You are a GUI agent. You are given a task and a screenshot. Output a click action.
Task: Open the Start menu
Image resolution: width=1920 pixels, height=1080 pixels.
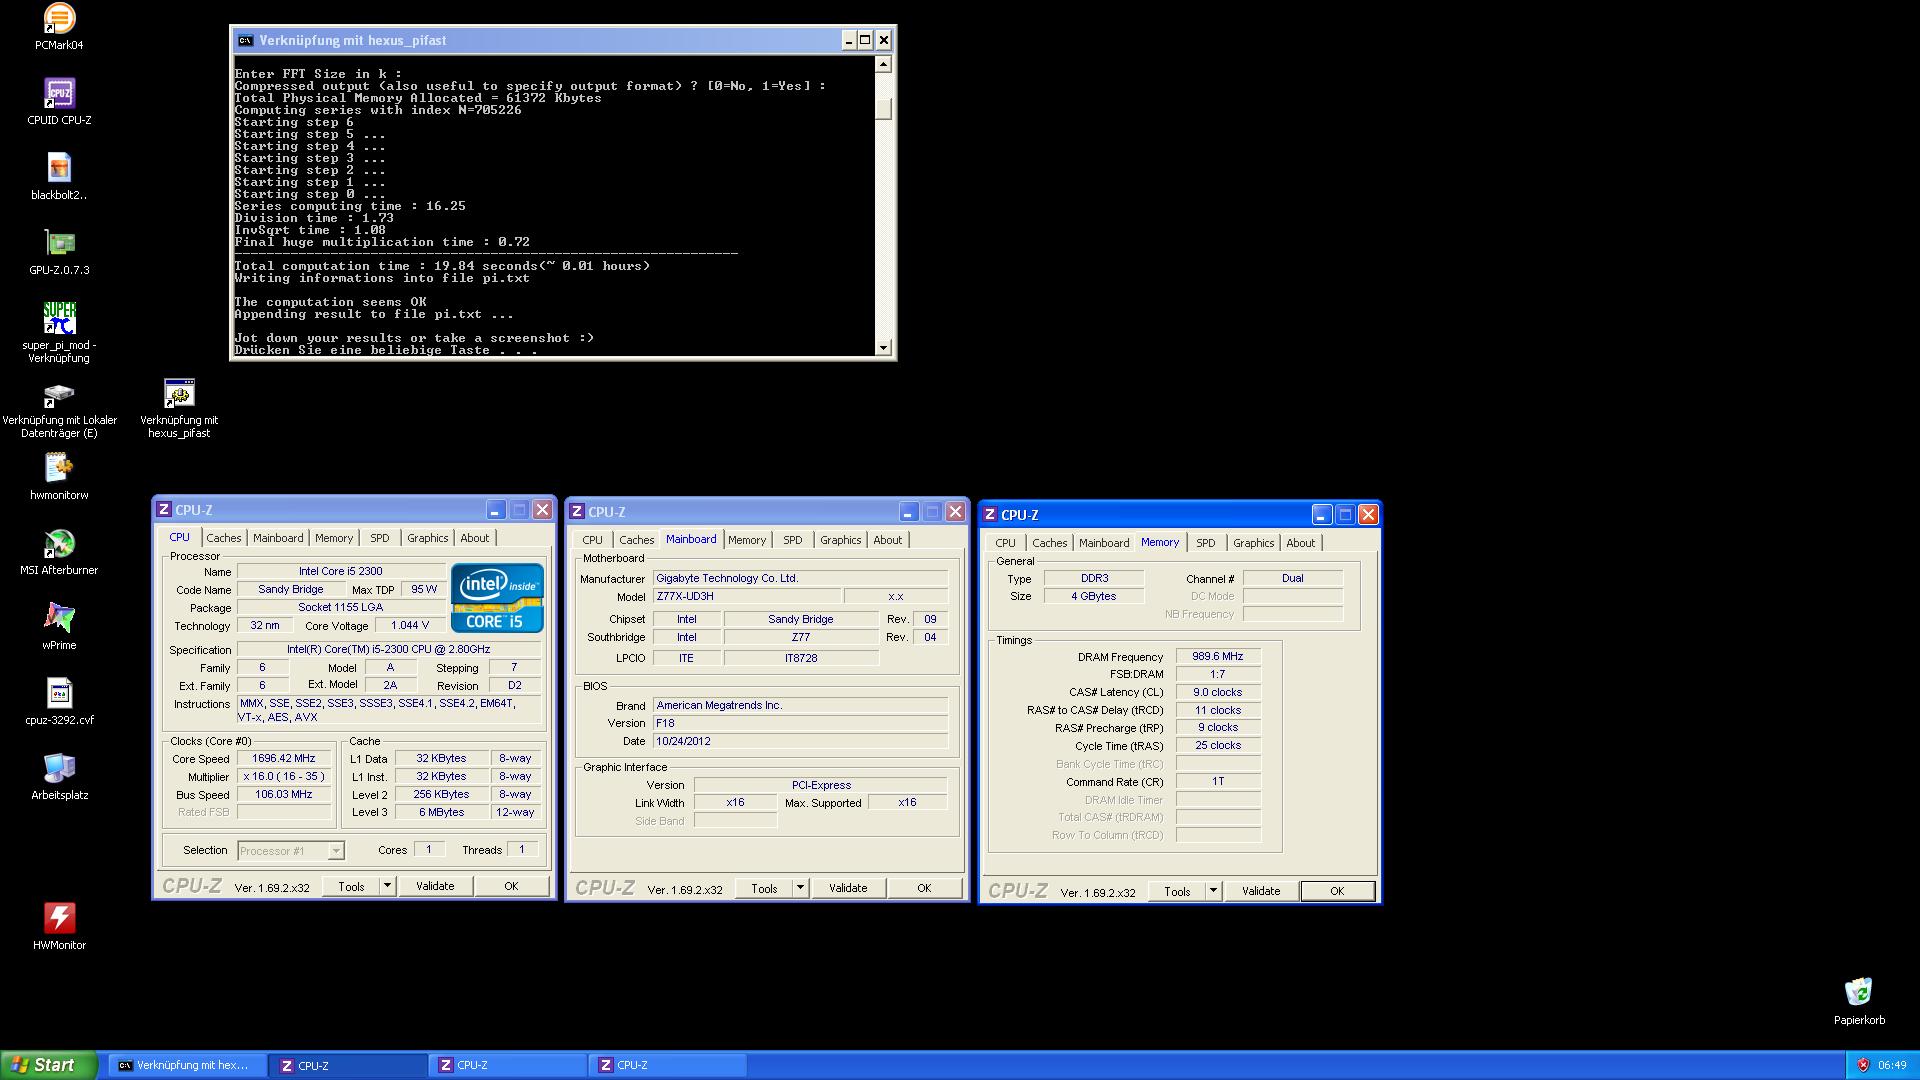[x=49, y=1065]
